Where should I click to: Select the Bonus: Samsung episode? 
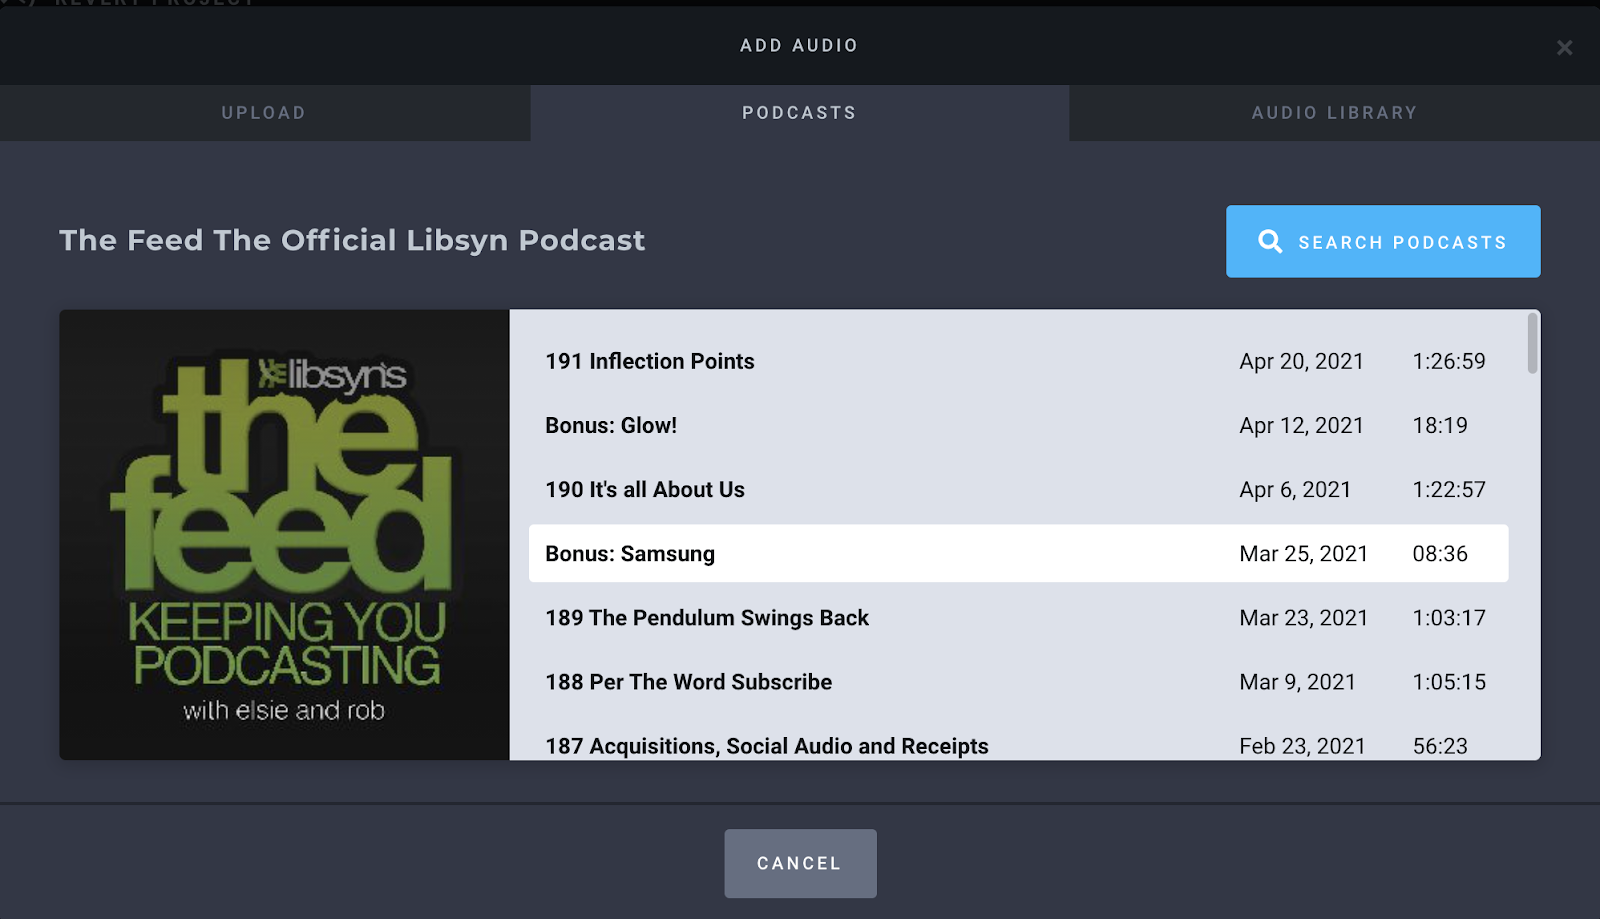tap(1018, 553)
